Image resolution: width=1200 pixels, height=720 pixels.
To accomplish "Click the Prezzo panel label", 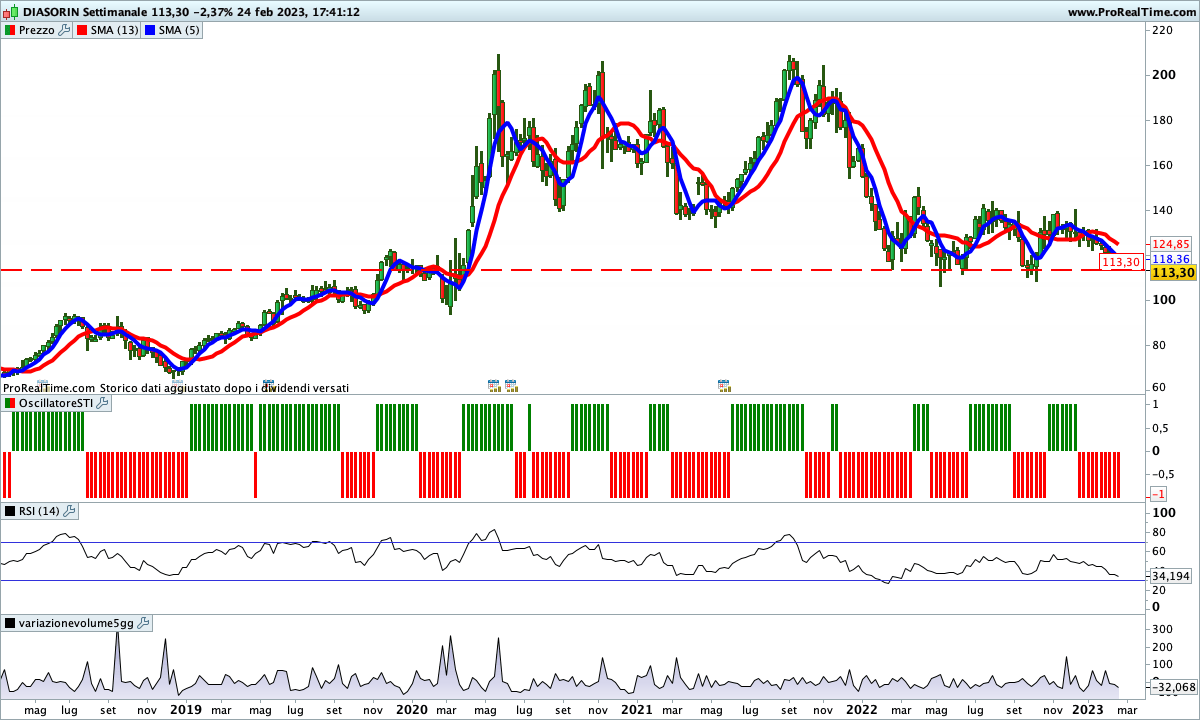I will point(37,30).
